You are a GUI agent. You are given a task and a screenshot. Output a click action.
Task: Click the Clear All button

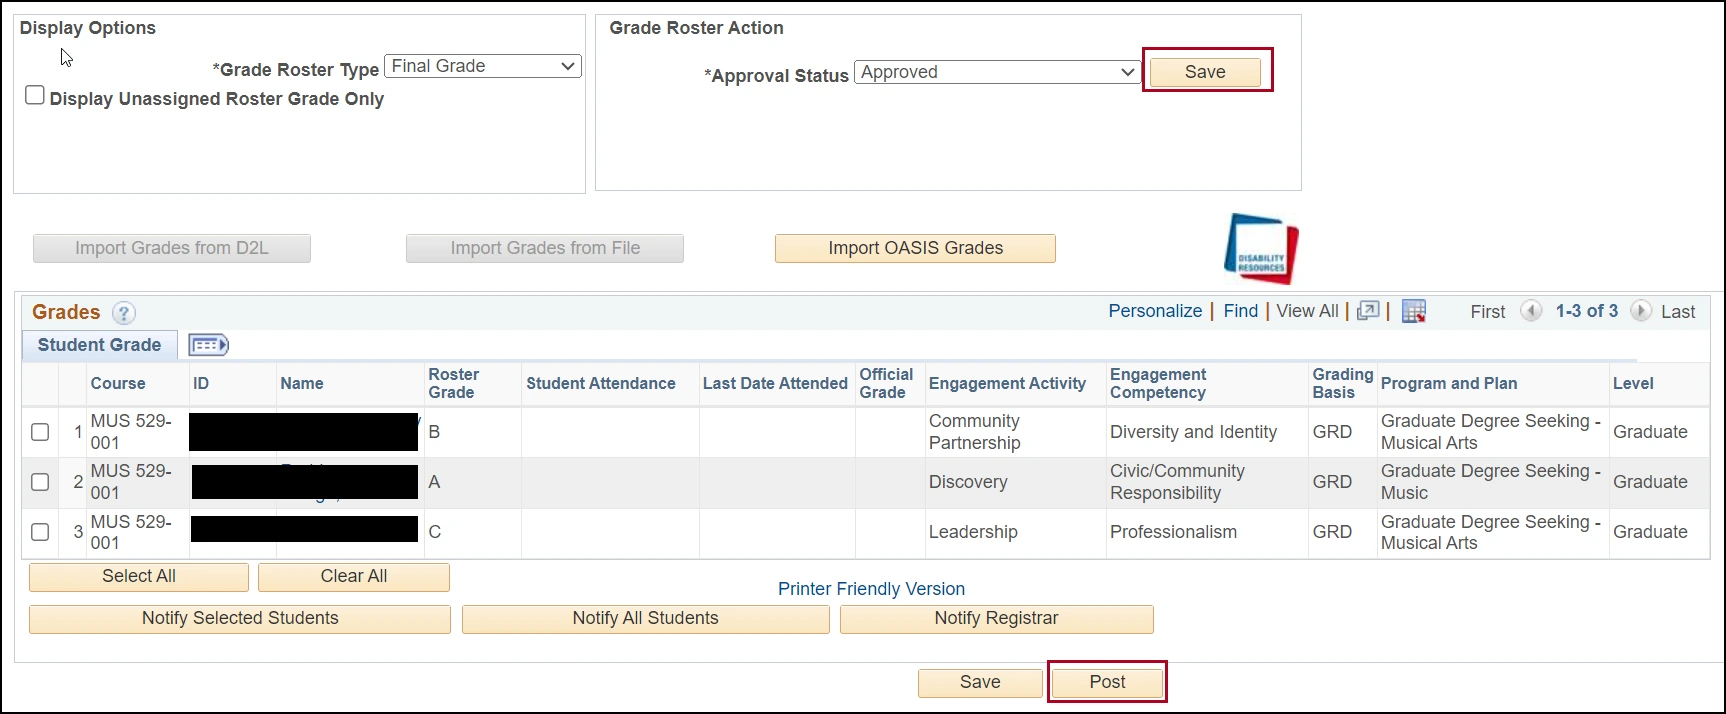(354, 577)
